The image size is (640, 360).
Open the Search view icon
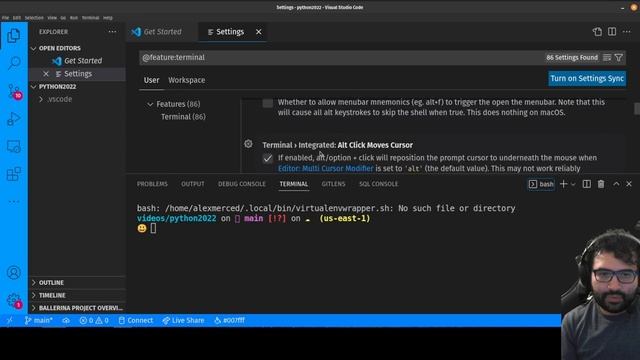[13, 63]
